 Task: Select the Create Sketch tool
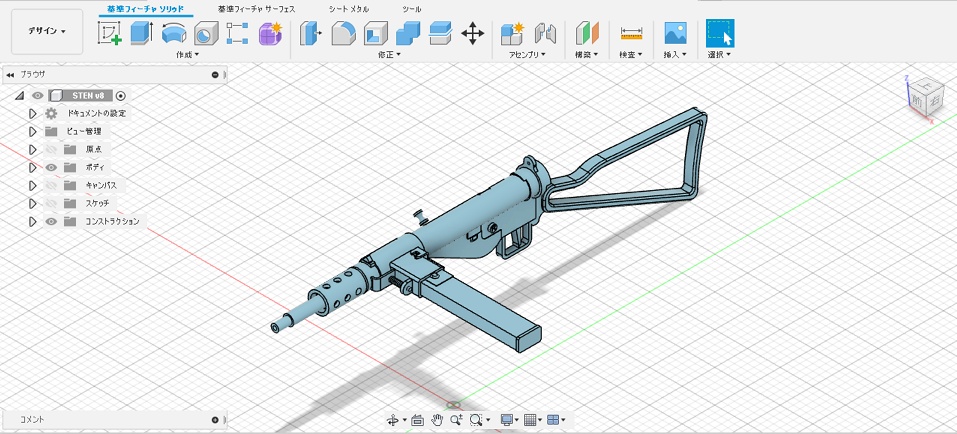pos(109,33)
